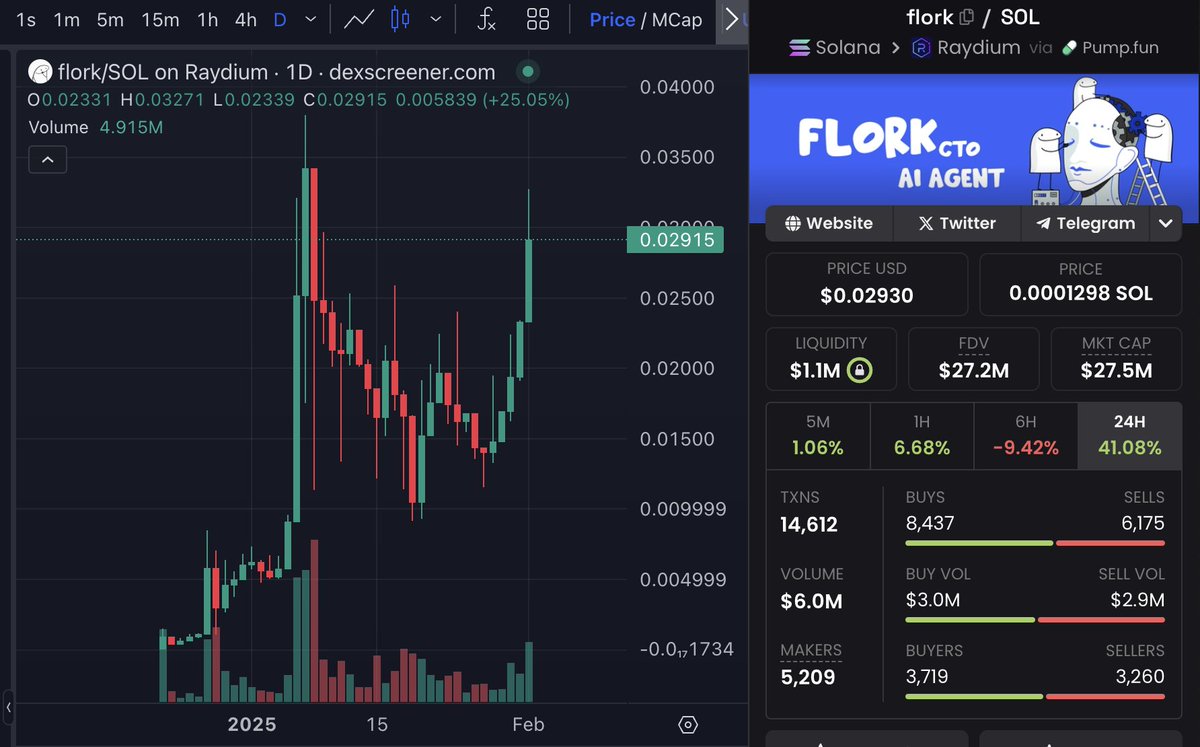1200x747 pixels.
Task: Select the 5m timeframe
Action: tap(110, 19)
